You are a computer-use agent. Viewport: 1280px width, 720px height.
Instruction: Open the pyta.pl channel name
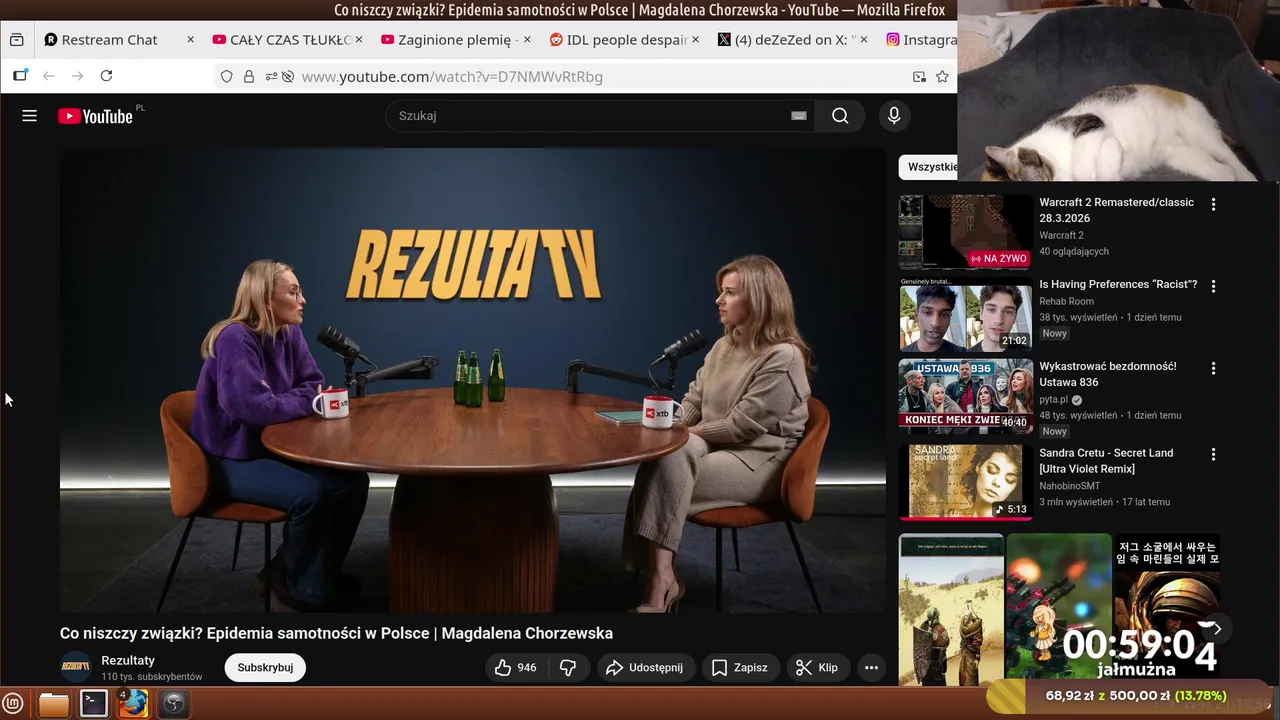1054,399
